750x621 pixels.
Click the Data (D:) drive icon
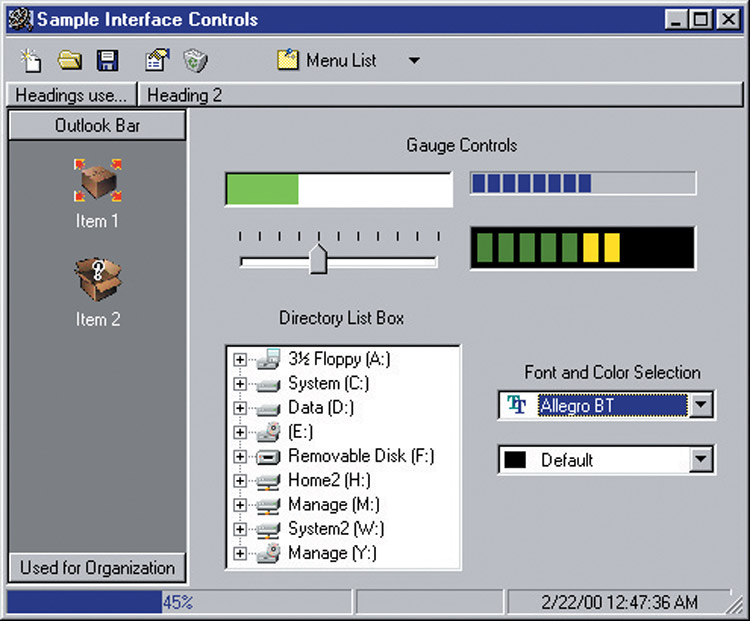click(x=268, y=409)
